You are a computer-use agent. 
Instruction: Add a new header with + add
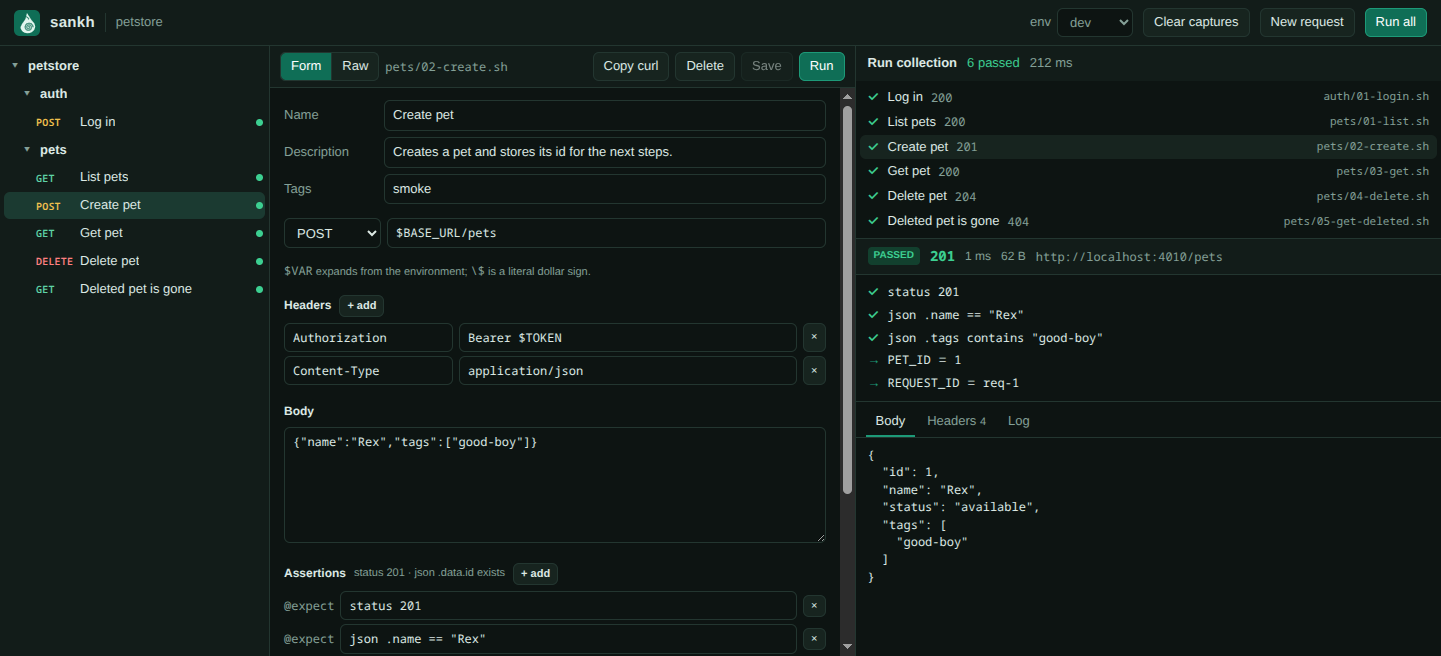coord(361,305)
